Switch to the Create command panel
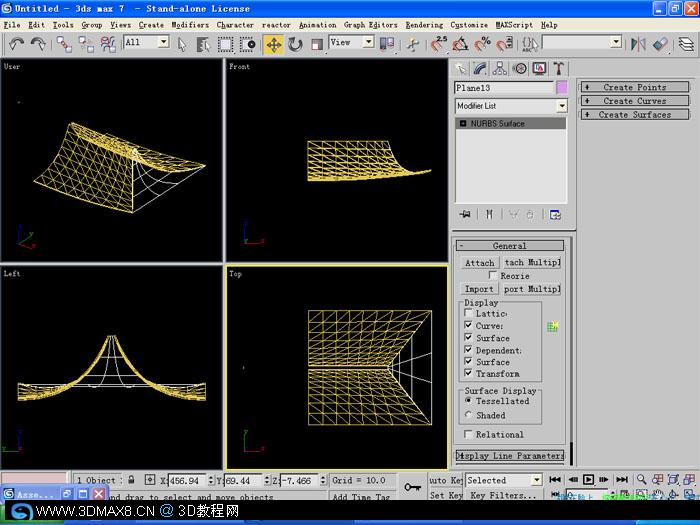700x525 pixels. [461, 68]
